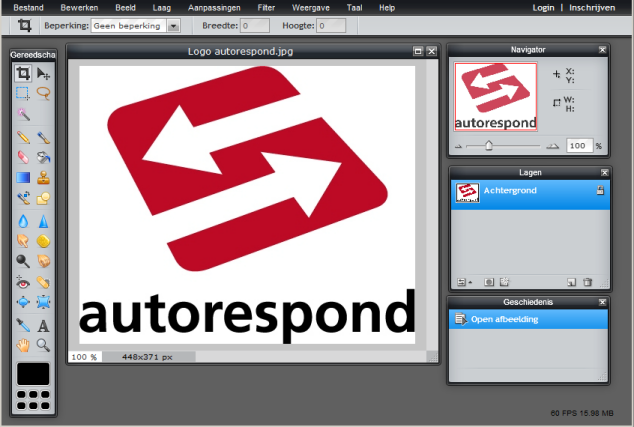This screenshot has height=427, width=634.
Task: Select the Shape drawing tool
Action: (43, 198)
